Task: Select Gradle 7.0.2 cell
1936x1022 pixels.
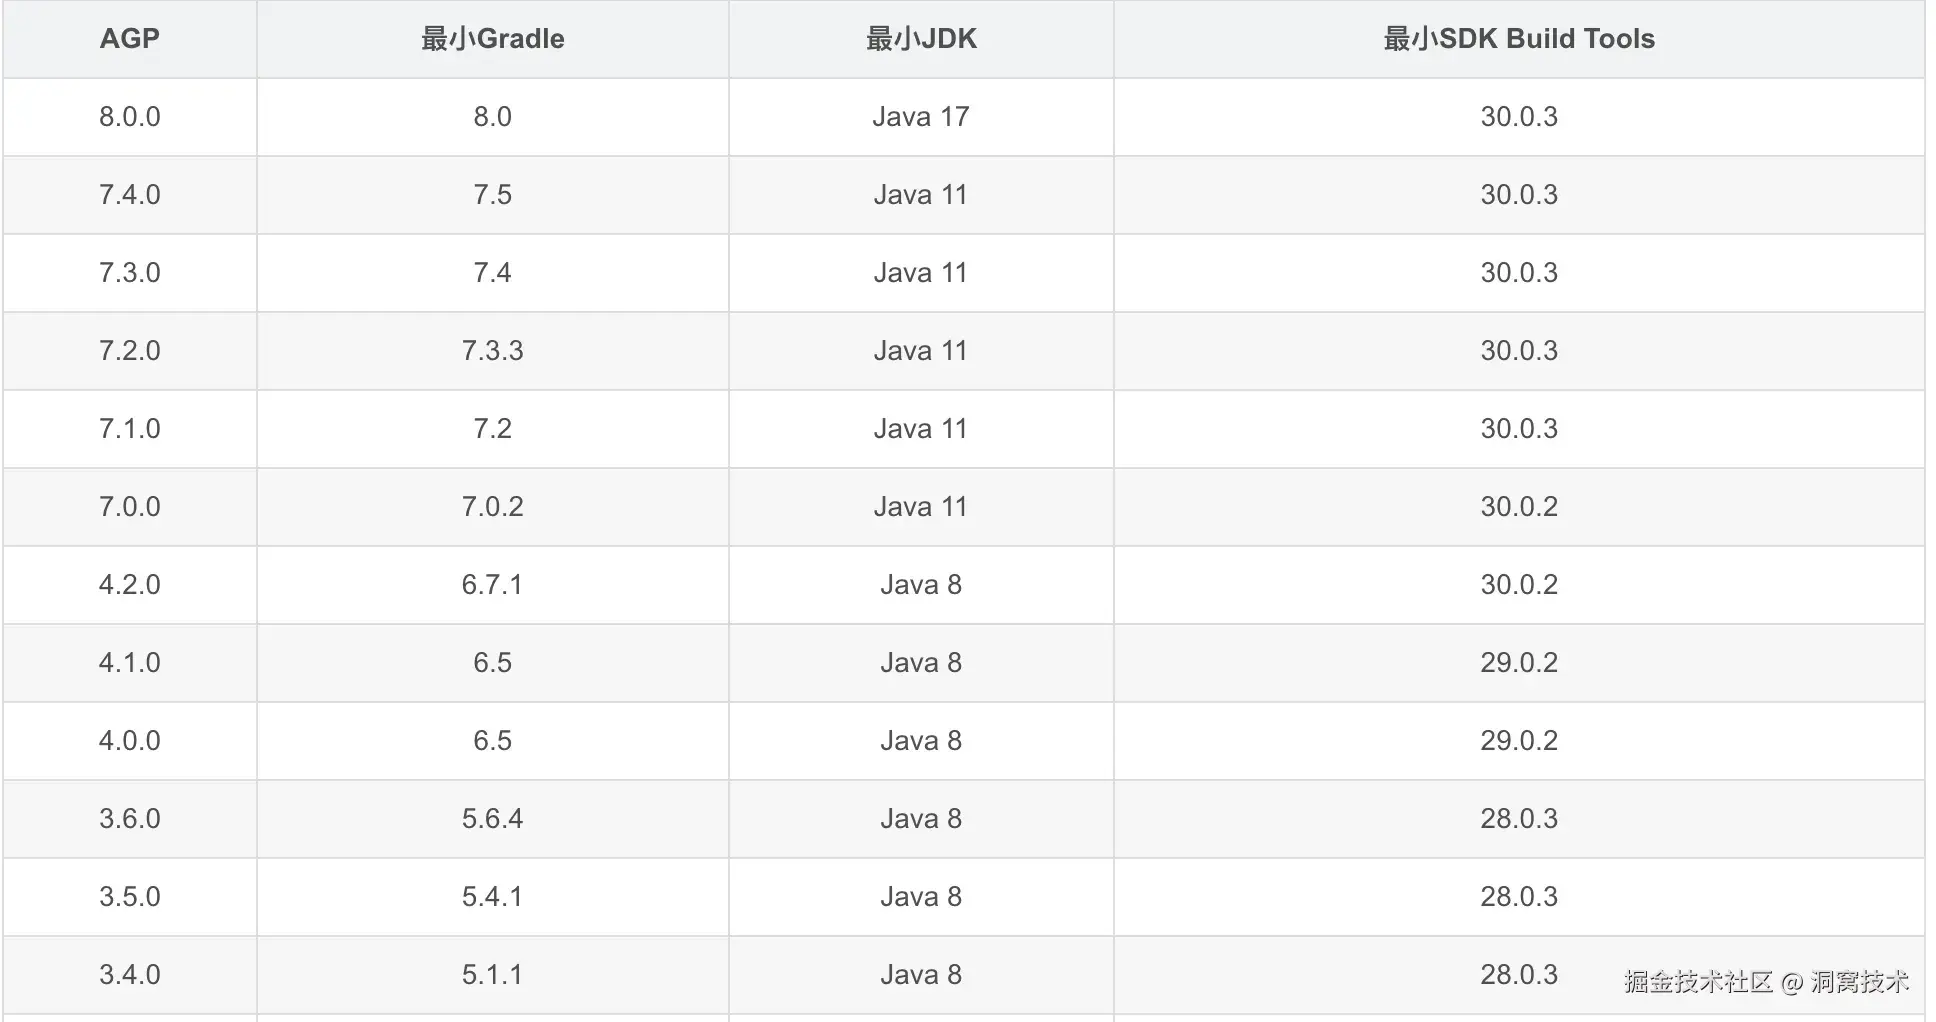Action: point(493,507)
